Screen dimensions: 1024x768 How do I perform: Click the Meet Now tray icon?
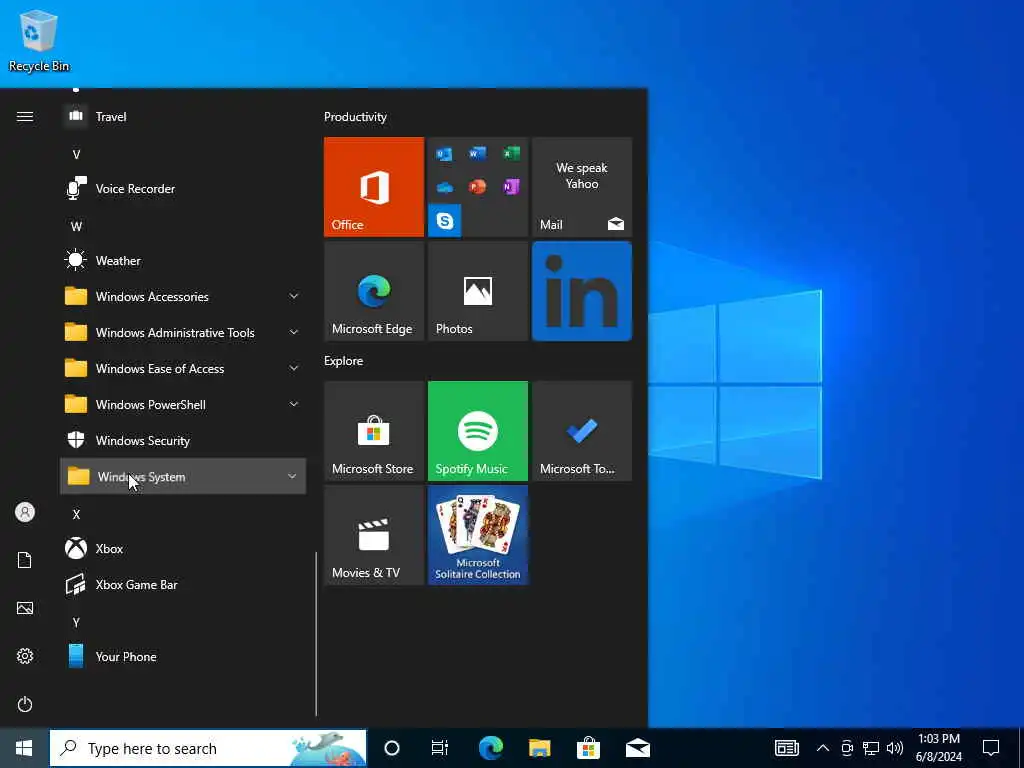click(847, 748)
